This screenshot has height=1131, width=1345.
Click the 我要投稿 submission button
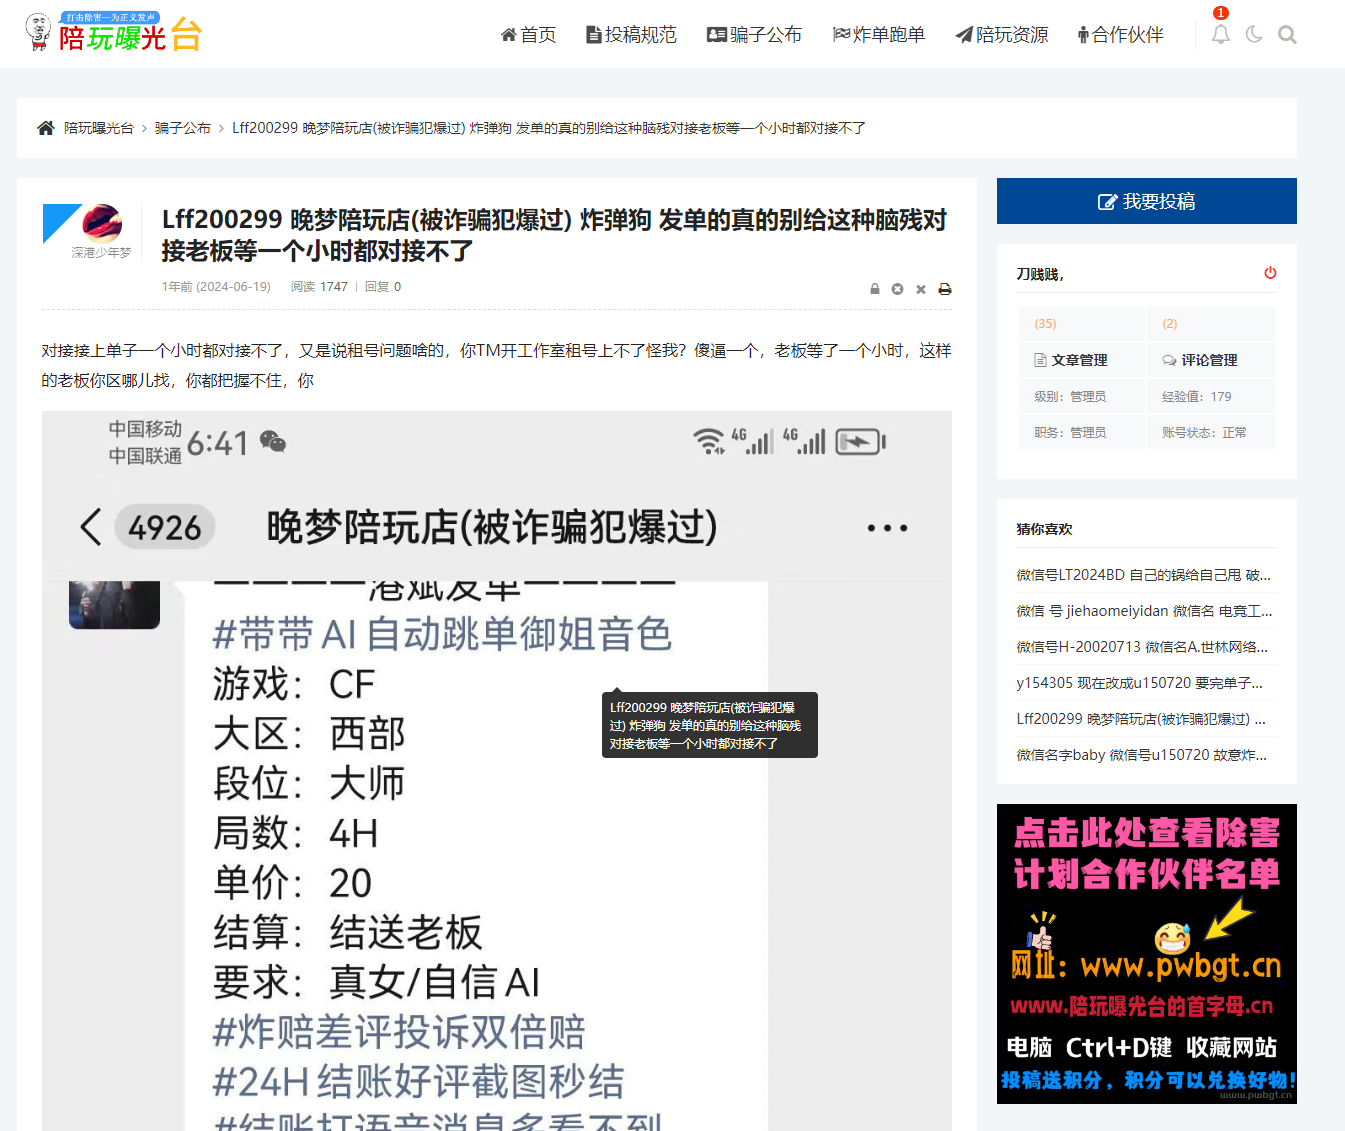click(1146, 201)
